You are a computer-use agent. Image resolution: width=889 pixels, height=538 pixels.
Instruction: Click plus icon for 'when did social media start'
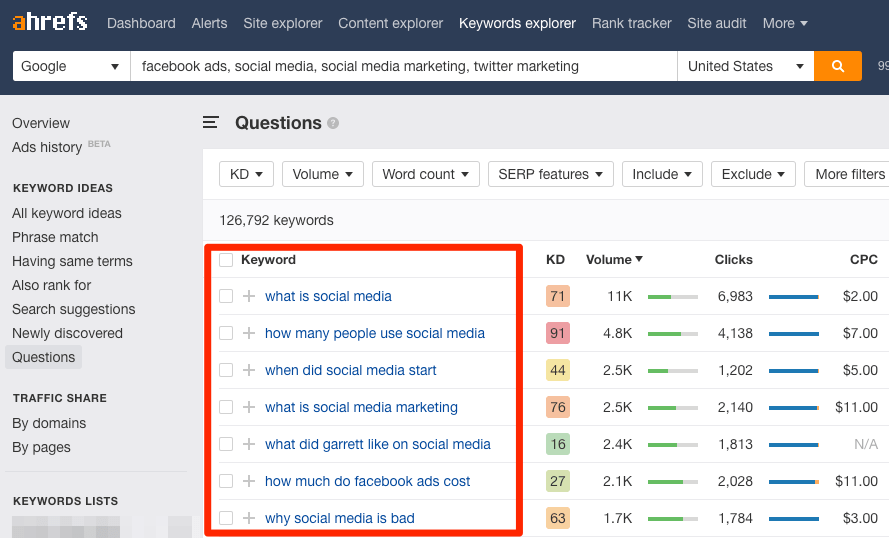pyautogui.click(x=249, y=370)
